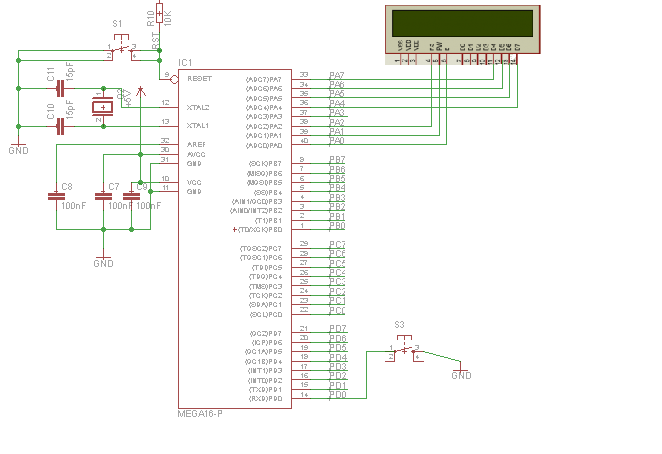Click the 15pF value of C10
The width and height of the screenshot is (662, 454).
click(x=70, y=109)
